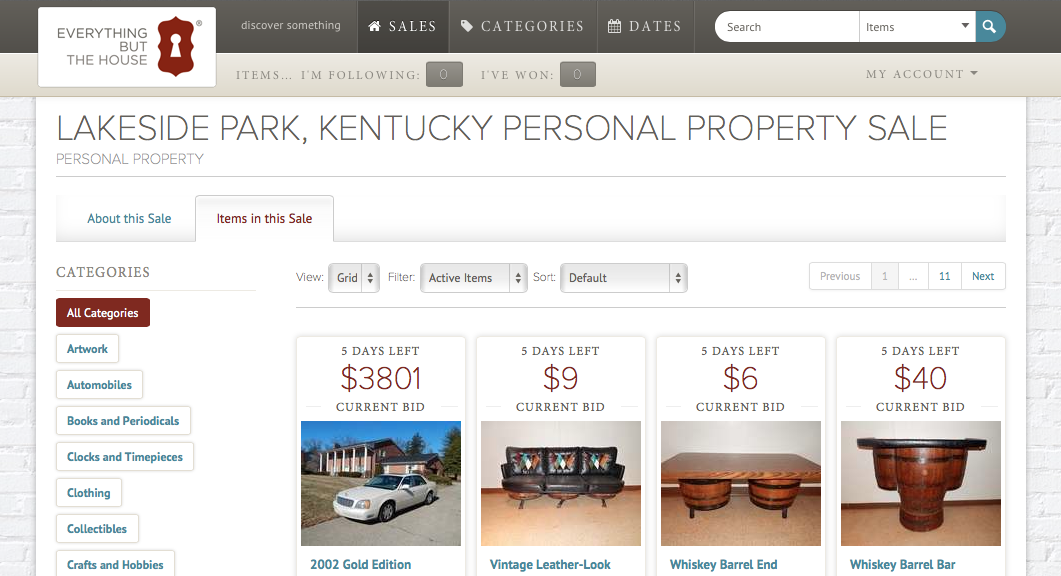
Task: Expand the My Account menu
Action: tap(920, 74)
